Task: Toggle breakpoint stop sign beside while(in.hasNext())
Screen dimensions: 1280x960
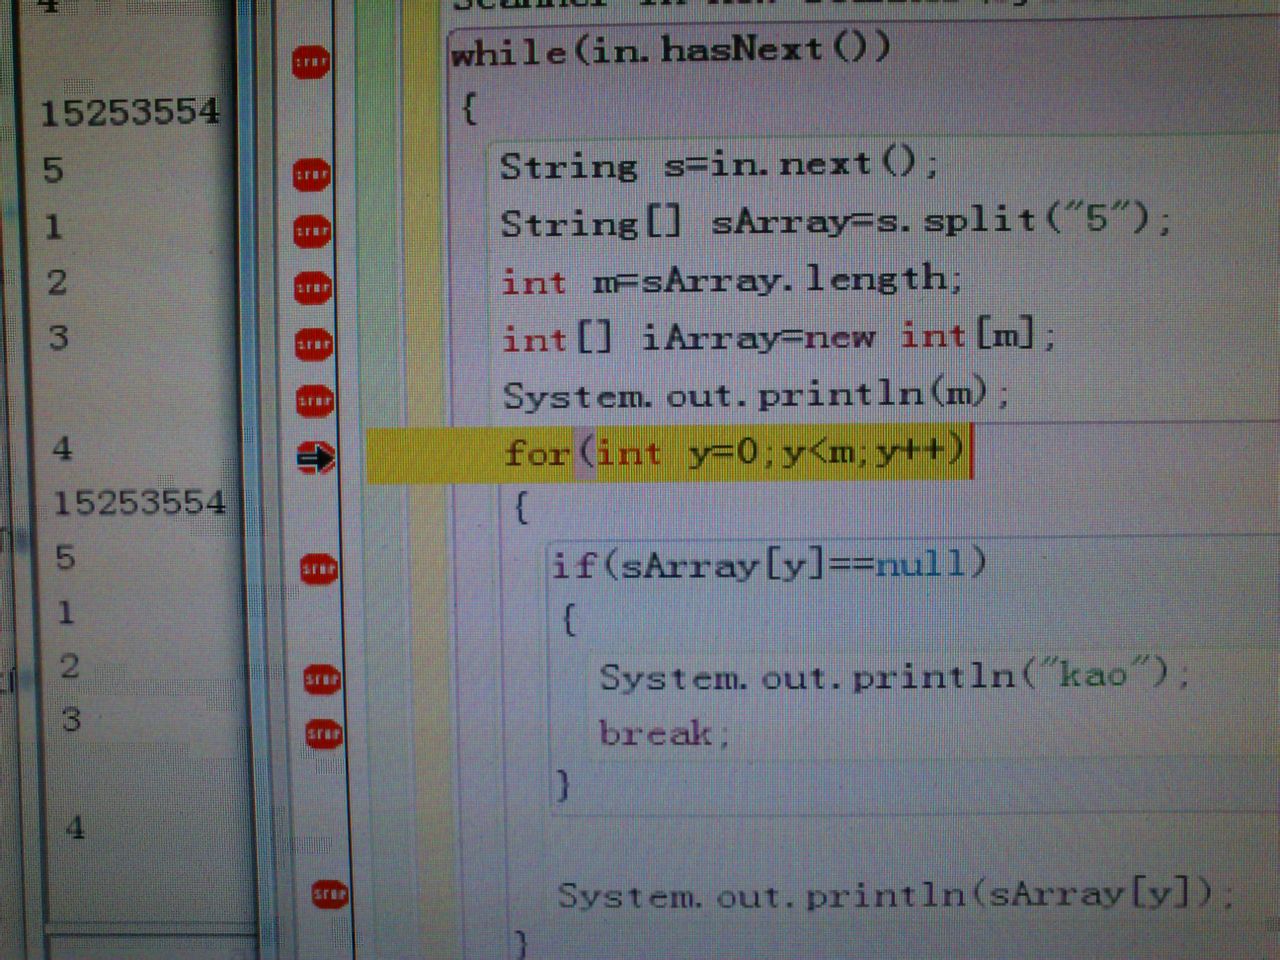Action: point(311,62)
